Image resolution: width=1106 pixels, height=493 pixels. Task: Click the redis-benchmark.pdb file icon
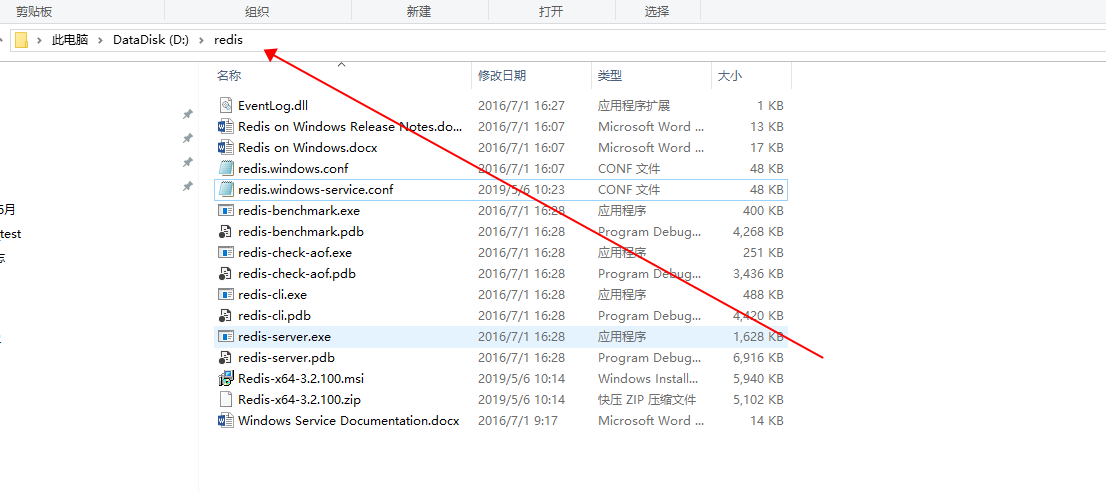pos(226,231)
